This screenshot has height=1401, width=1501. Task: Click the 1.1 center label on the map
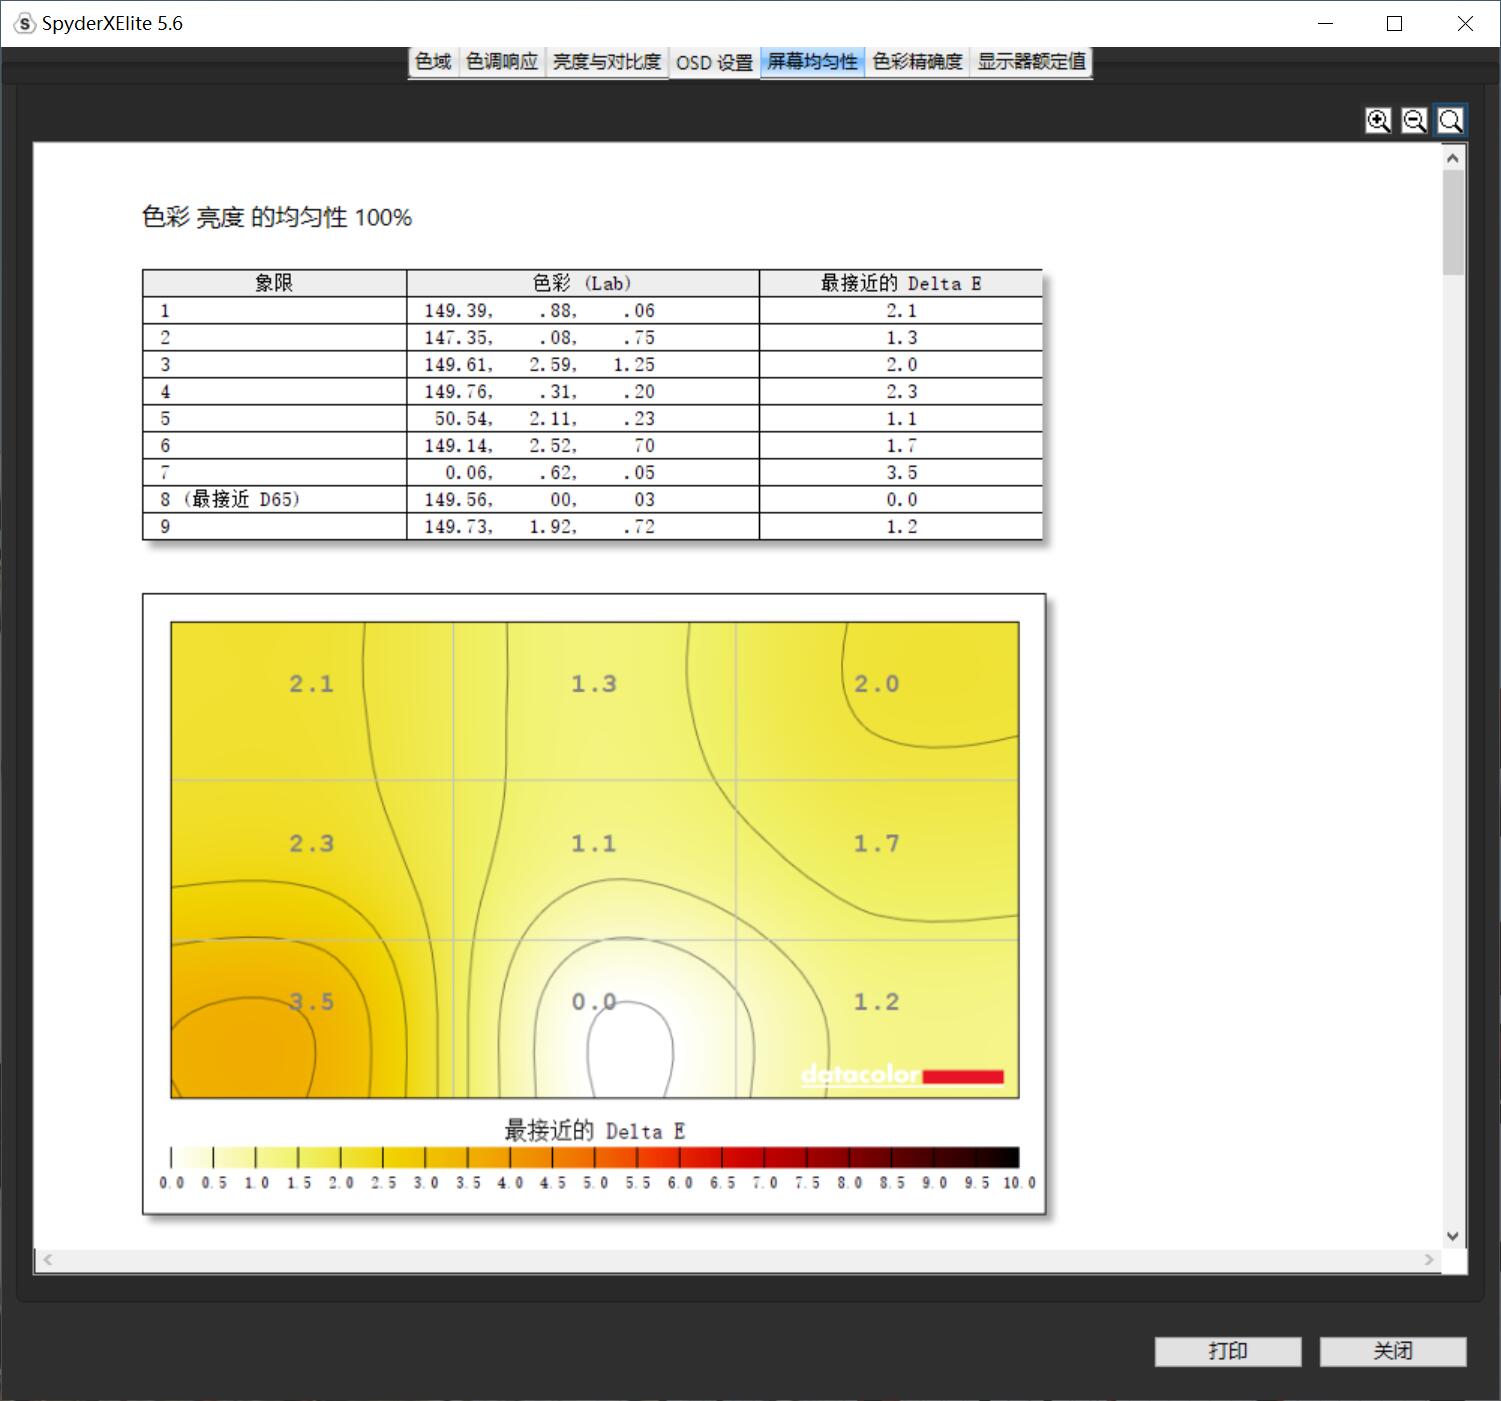point(593,844)
